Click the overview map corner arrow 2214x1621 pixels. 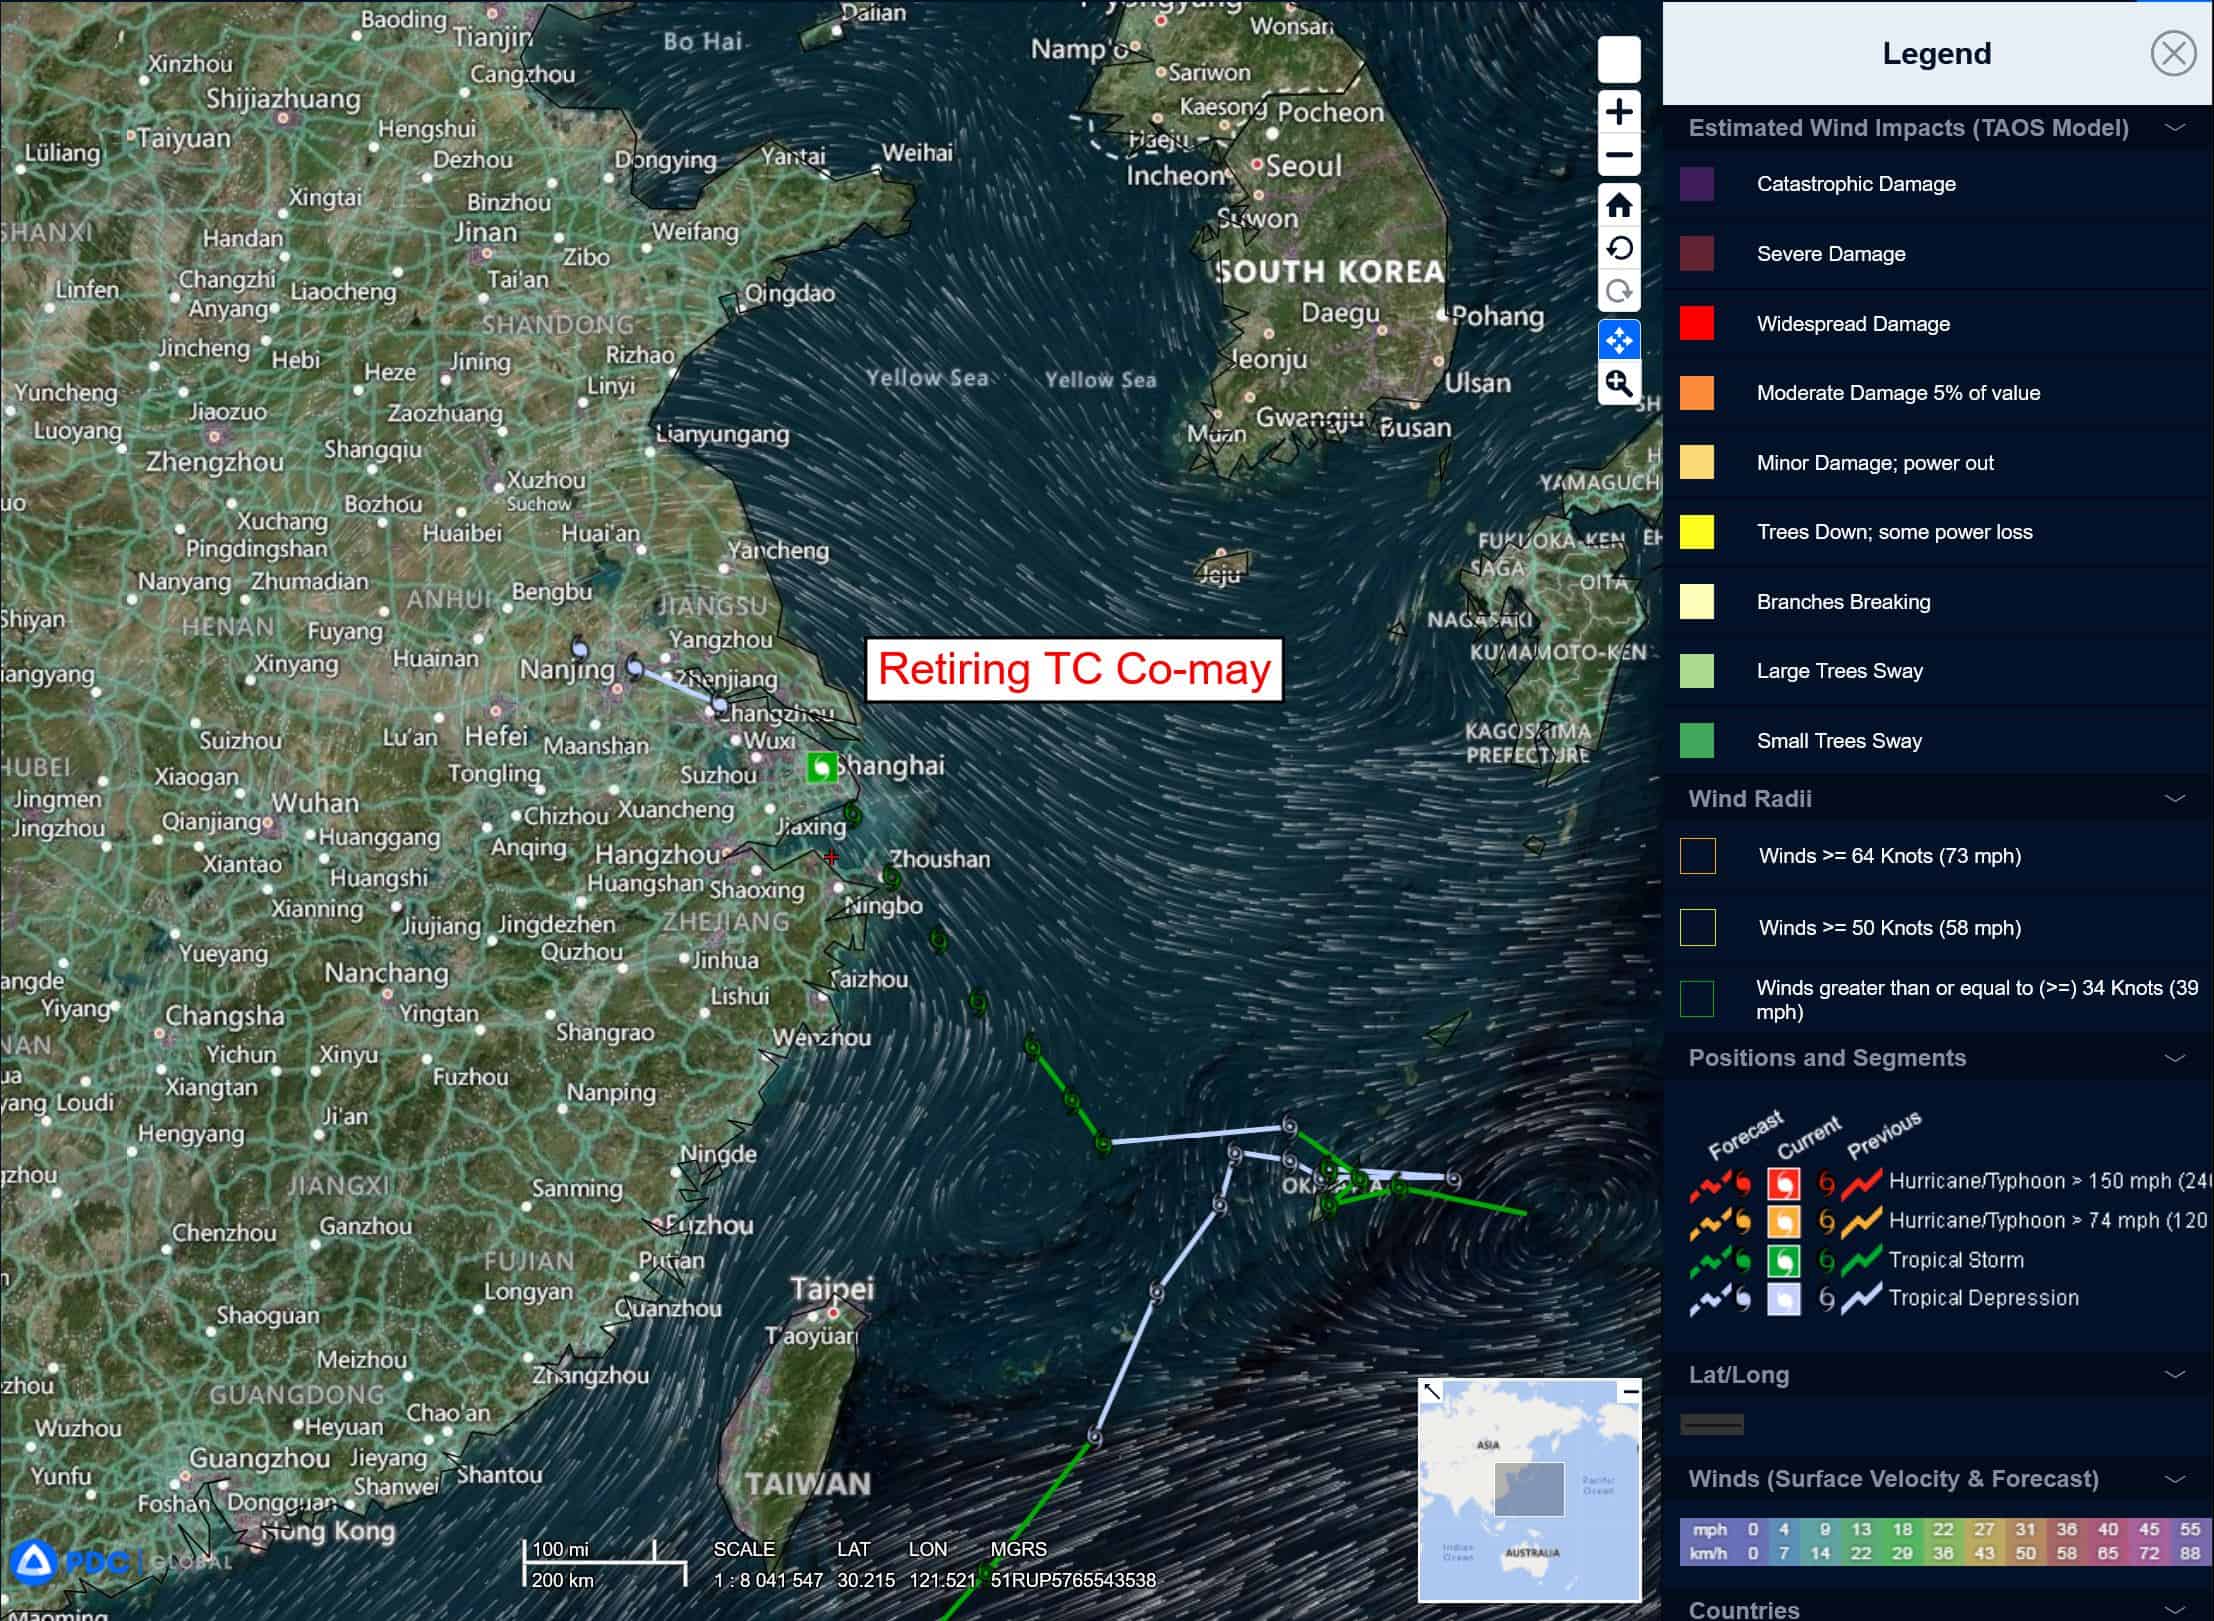pyautogui.click(x=1432, y=1392)
